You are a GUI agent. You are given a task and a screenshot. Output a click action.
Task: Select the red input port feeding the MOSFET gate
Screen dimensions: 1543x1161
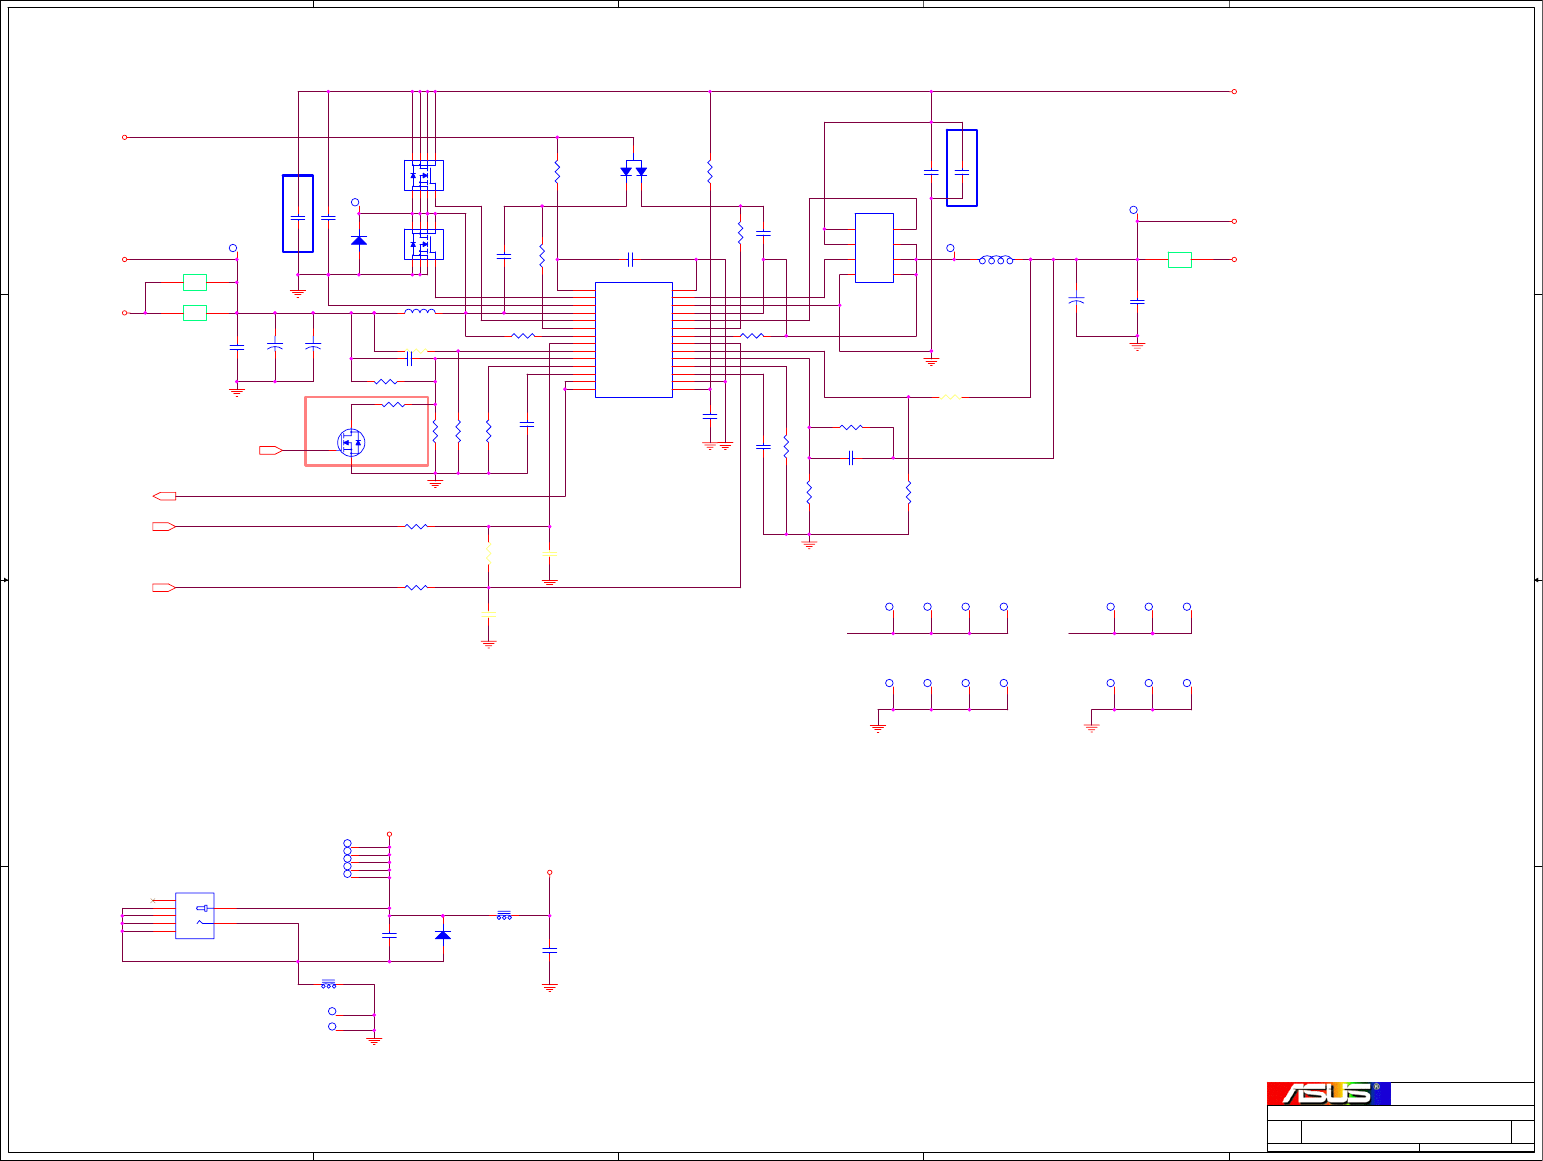coord(270,451)
